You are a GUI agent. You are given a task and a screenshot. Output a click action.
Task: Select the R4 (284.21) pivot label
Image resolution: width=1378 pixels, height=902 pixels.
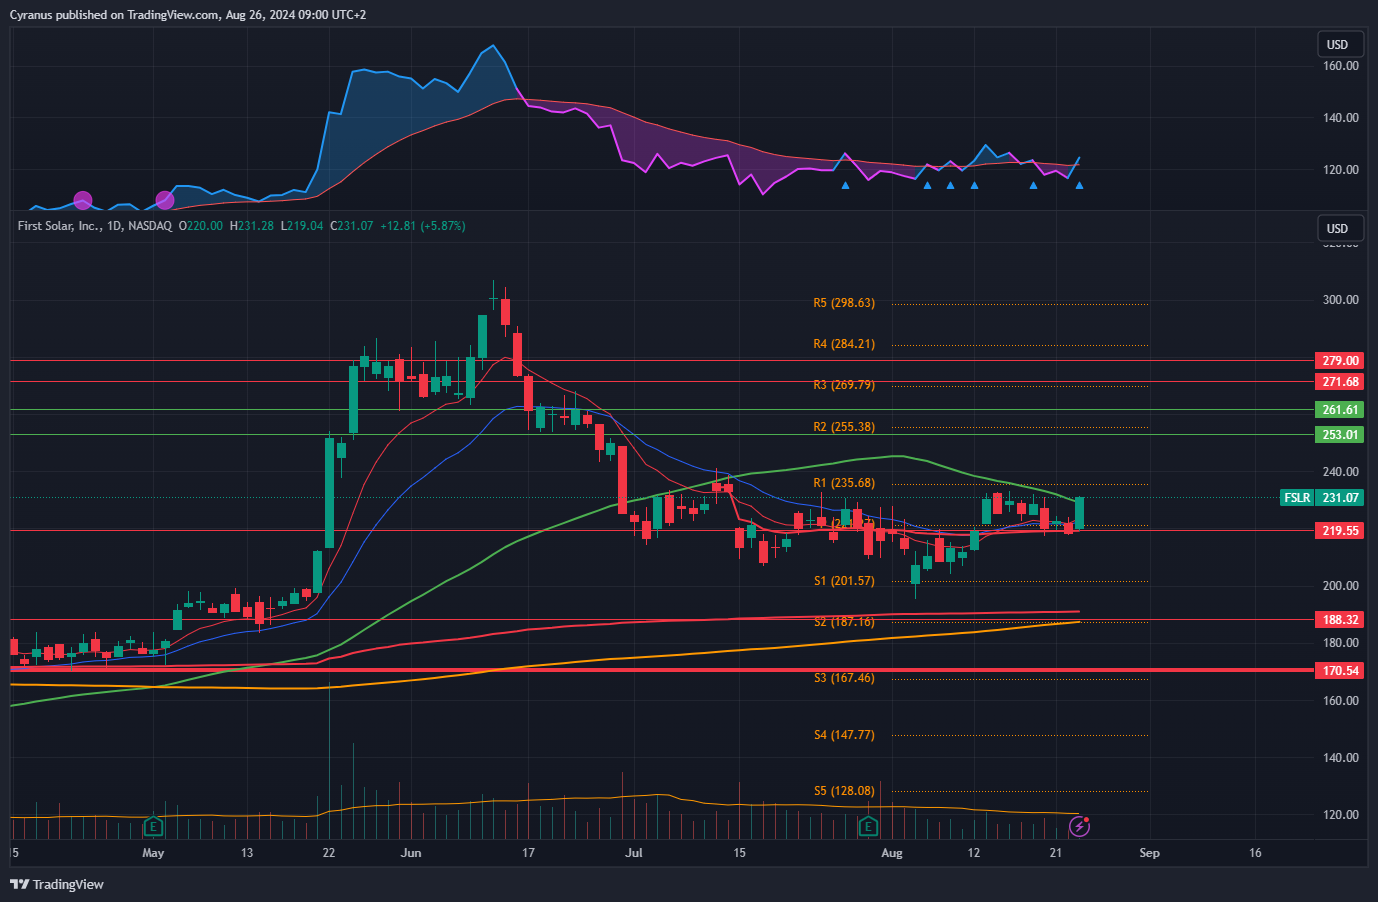(844, 343)
